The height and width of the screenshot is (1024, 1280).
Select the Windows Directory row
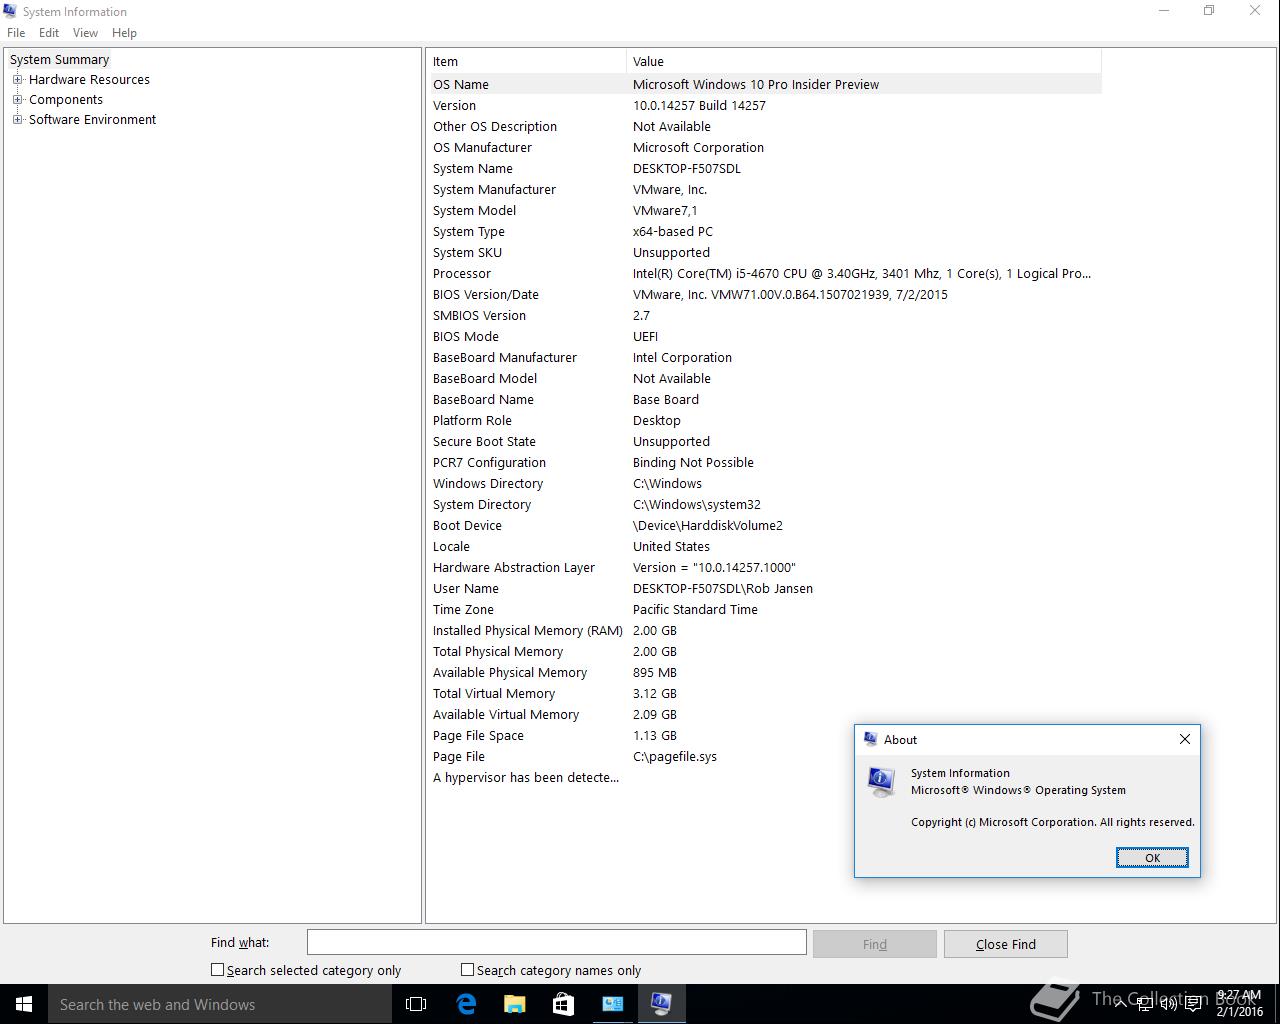766,483
